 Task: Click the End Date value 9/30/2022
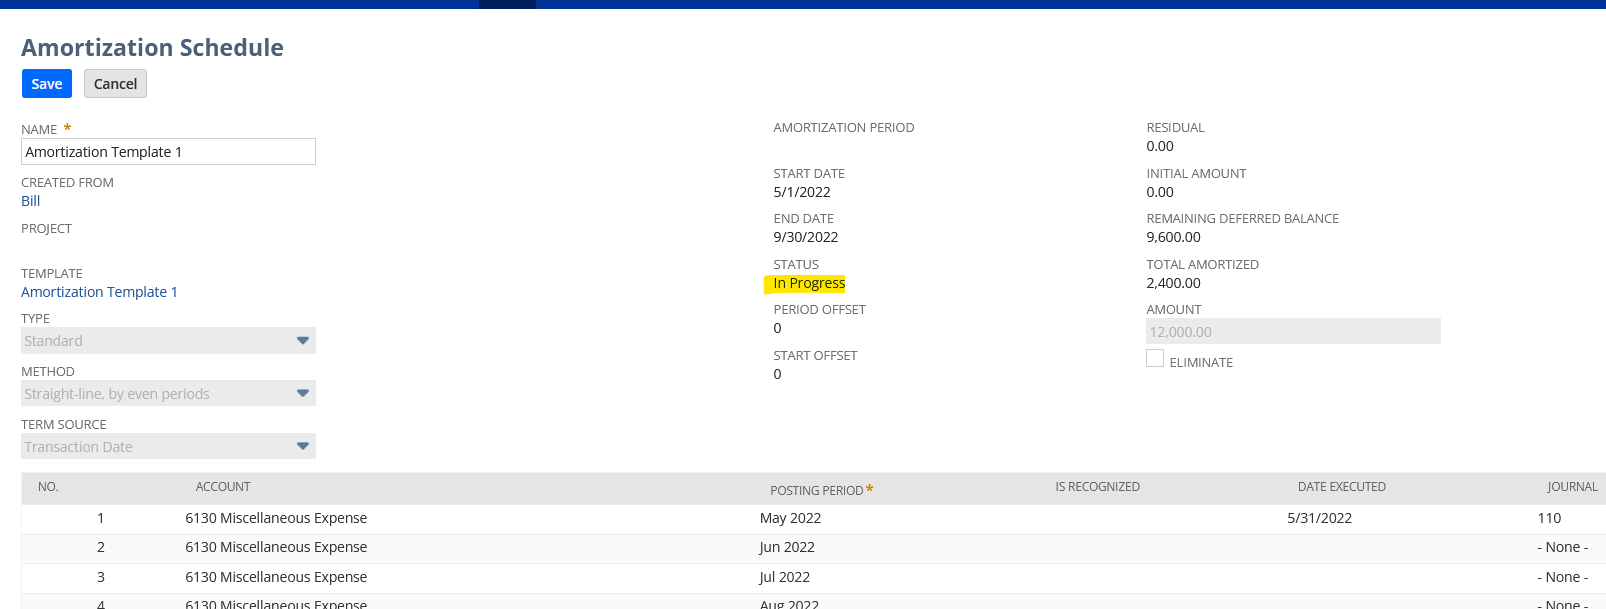pos(806,237)
